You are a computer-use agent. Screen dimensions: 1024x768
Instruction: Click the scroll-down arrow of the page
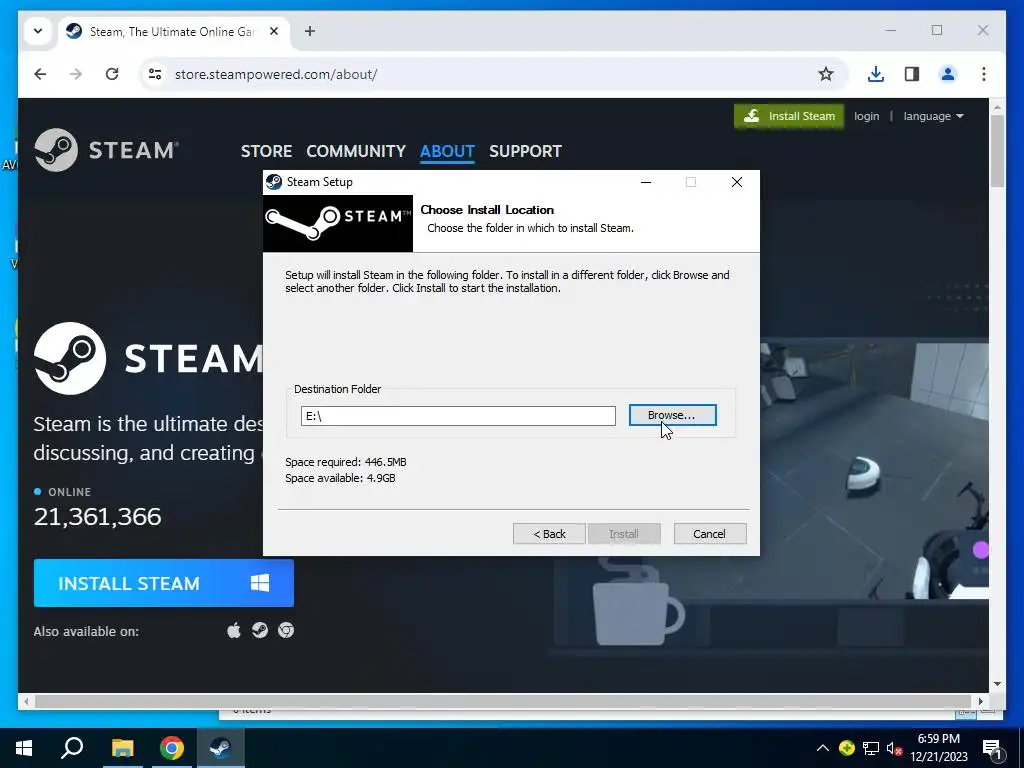pyautogui.click(x=997, y=684)
